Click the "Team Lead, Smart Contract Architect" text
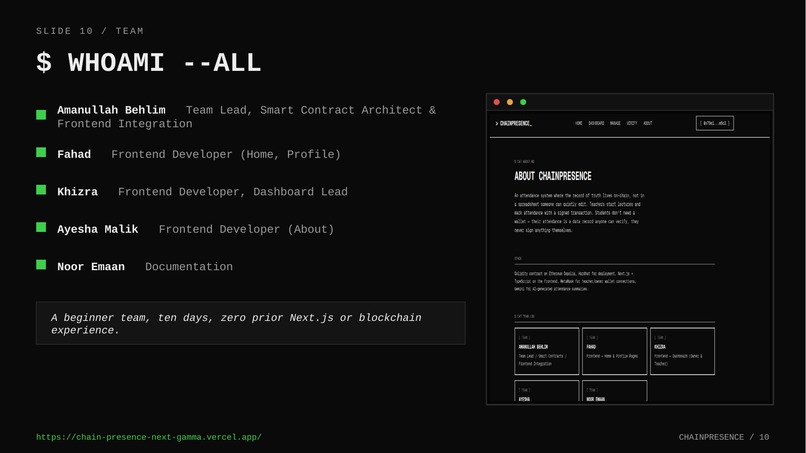Viewport: 806px width, 453px height. point(304,110)
